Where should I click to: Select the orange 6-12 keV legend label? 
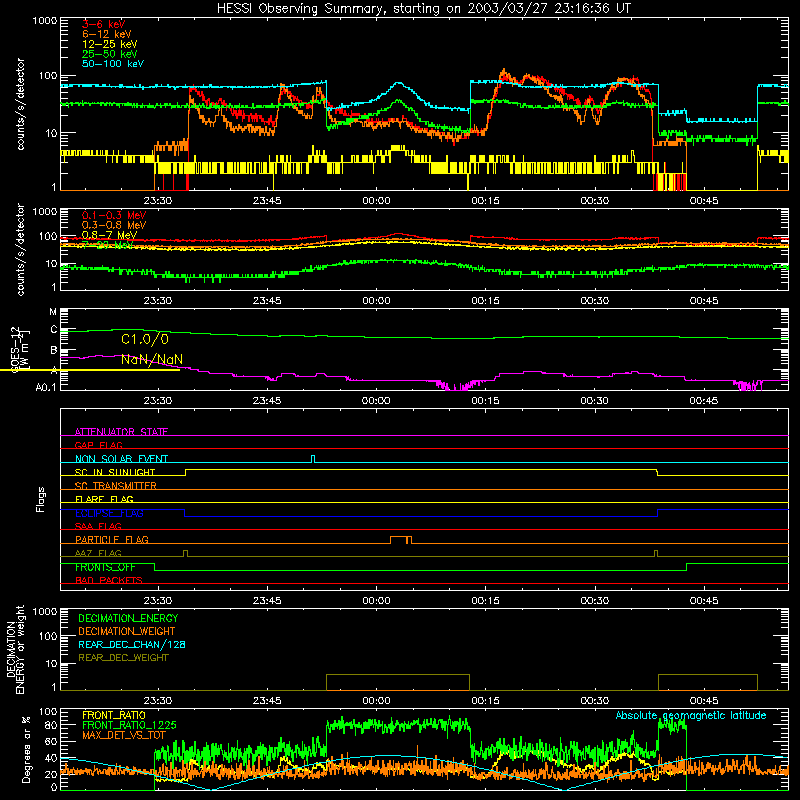[x=107, y=34]
